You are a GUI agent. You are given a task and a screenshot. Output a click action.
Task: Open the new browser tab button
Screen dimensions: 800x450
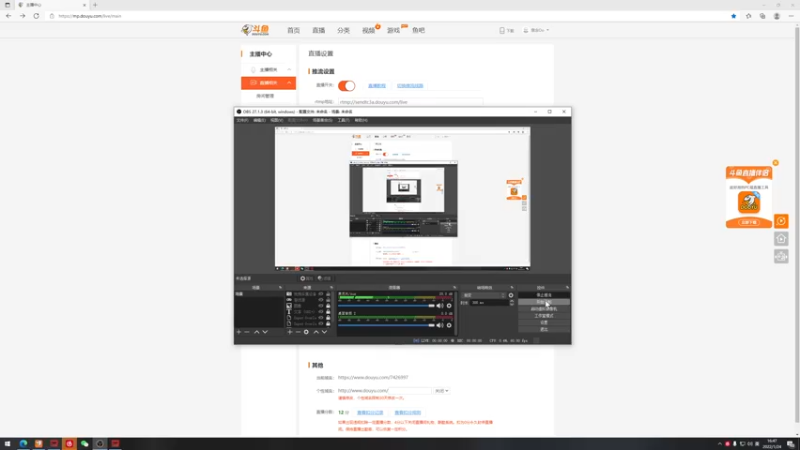pos(95,5)
